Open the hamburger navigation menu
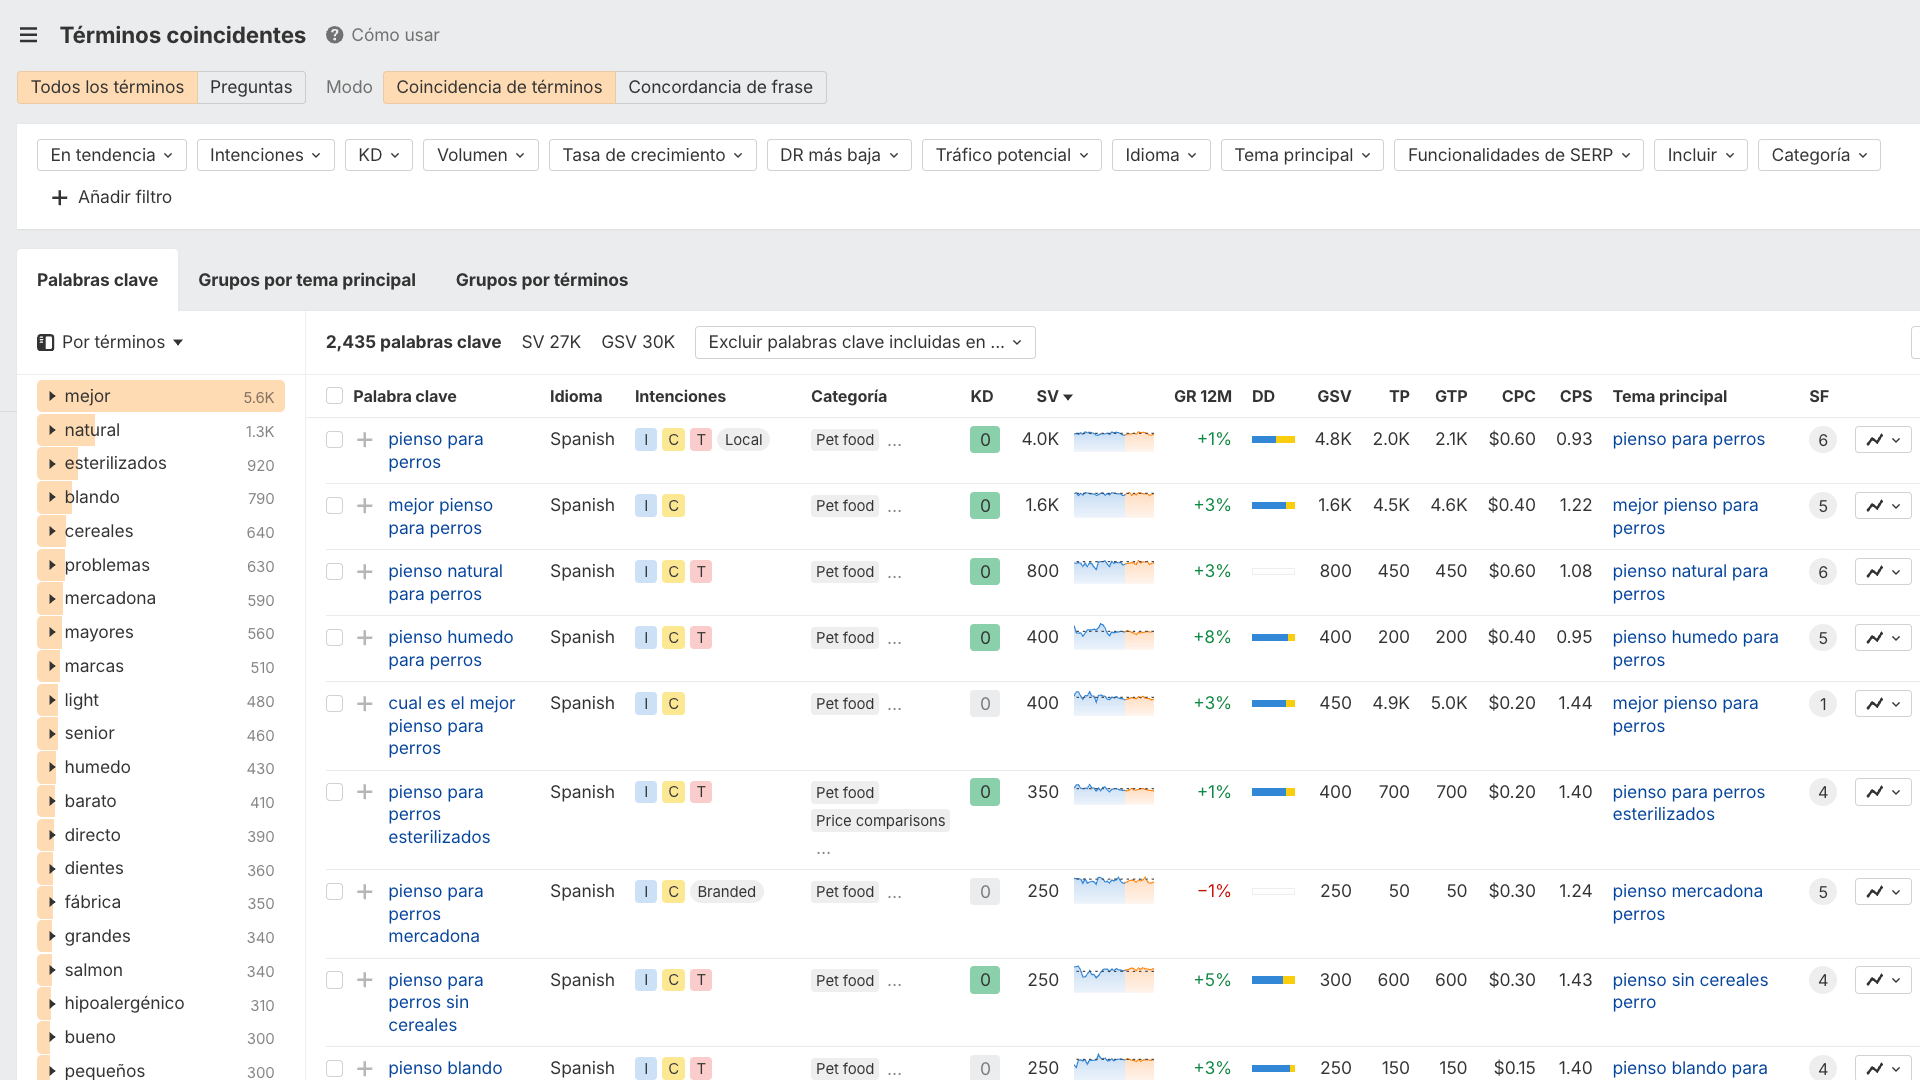 click(28, 35)
